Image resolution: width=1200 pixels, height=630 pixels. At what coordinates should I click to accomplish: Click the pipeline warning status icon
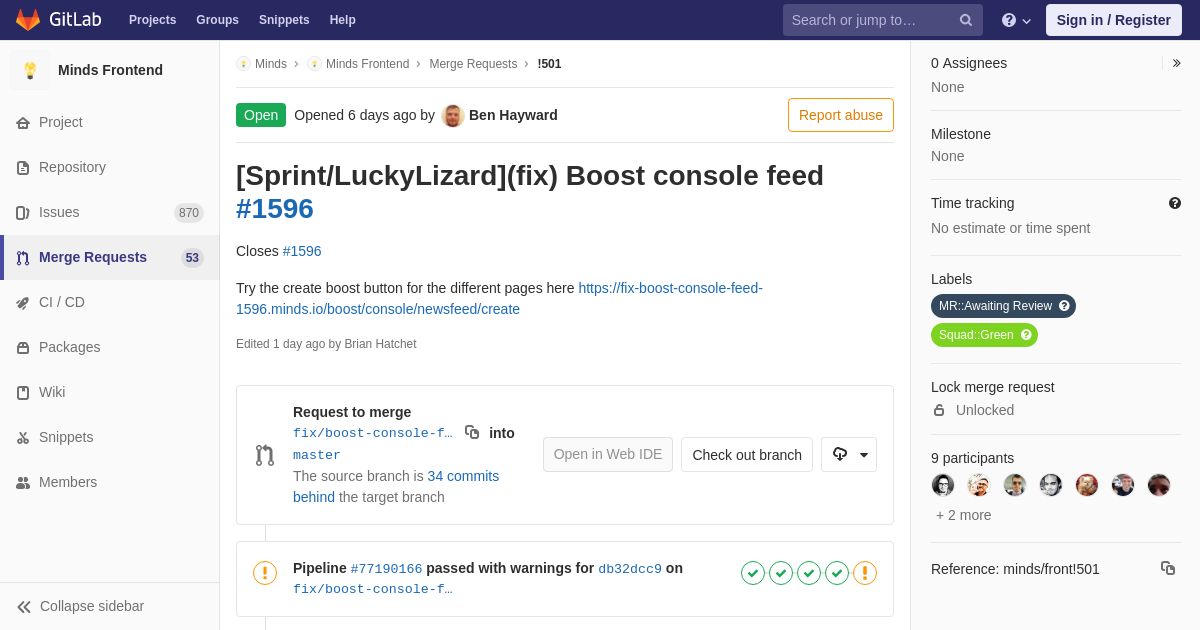point(265,573)
